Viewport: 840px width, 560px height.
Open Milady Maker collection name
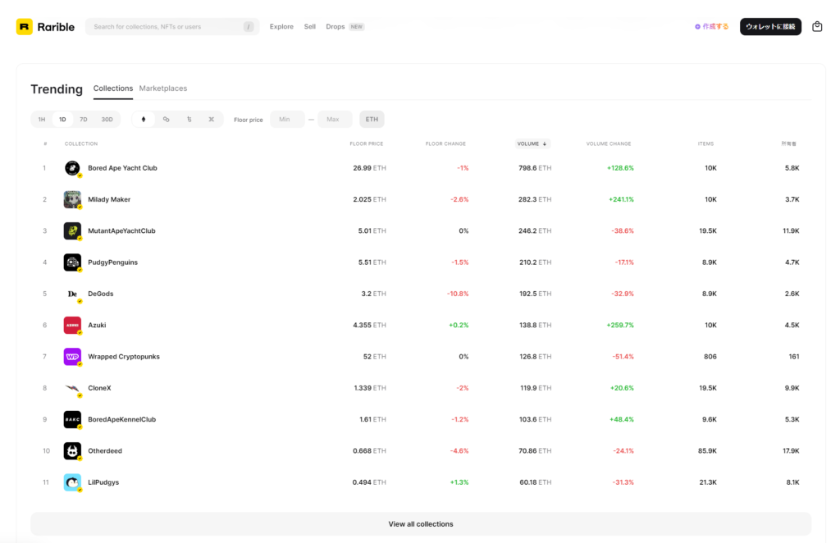tap(109, 199)
